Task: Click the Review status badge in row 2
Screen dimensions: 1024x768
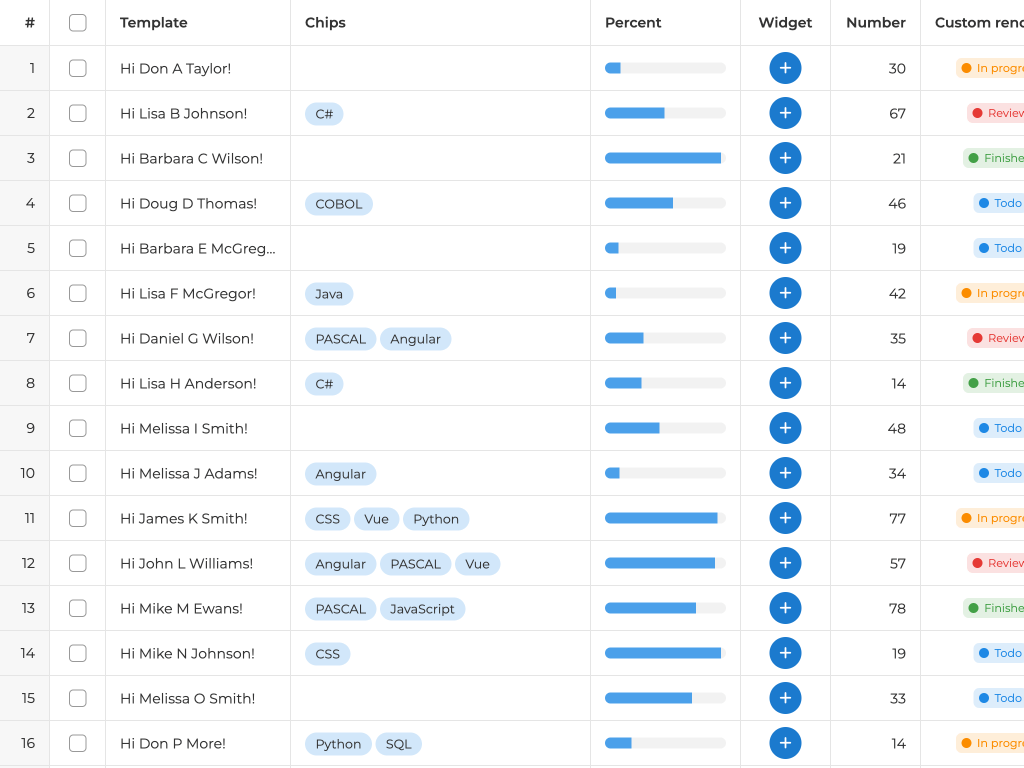Action: tap(996, 113)
